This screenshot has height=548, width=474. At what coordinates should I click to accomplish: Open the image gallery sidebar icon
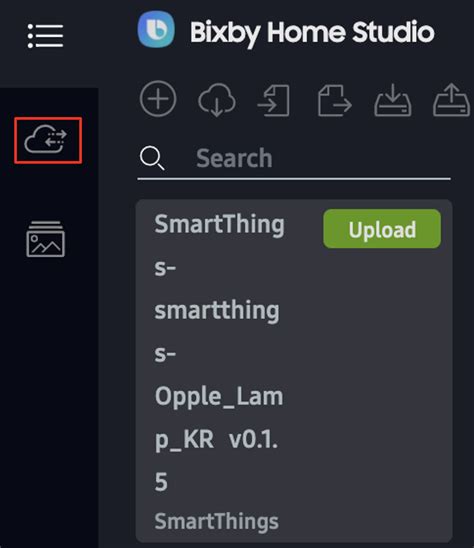point(45,239)
